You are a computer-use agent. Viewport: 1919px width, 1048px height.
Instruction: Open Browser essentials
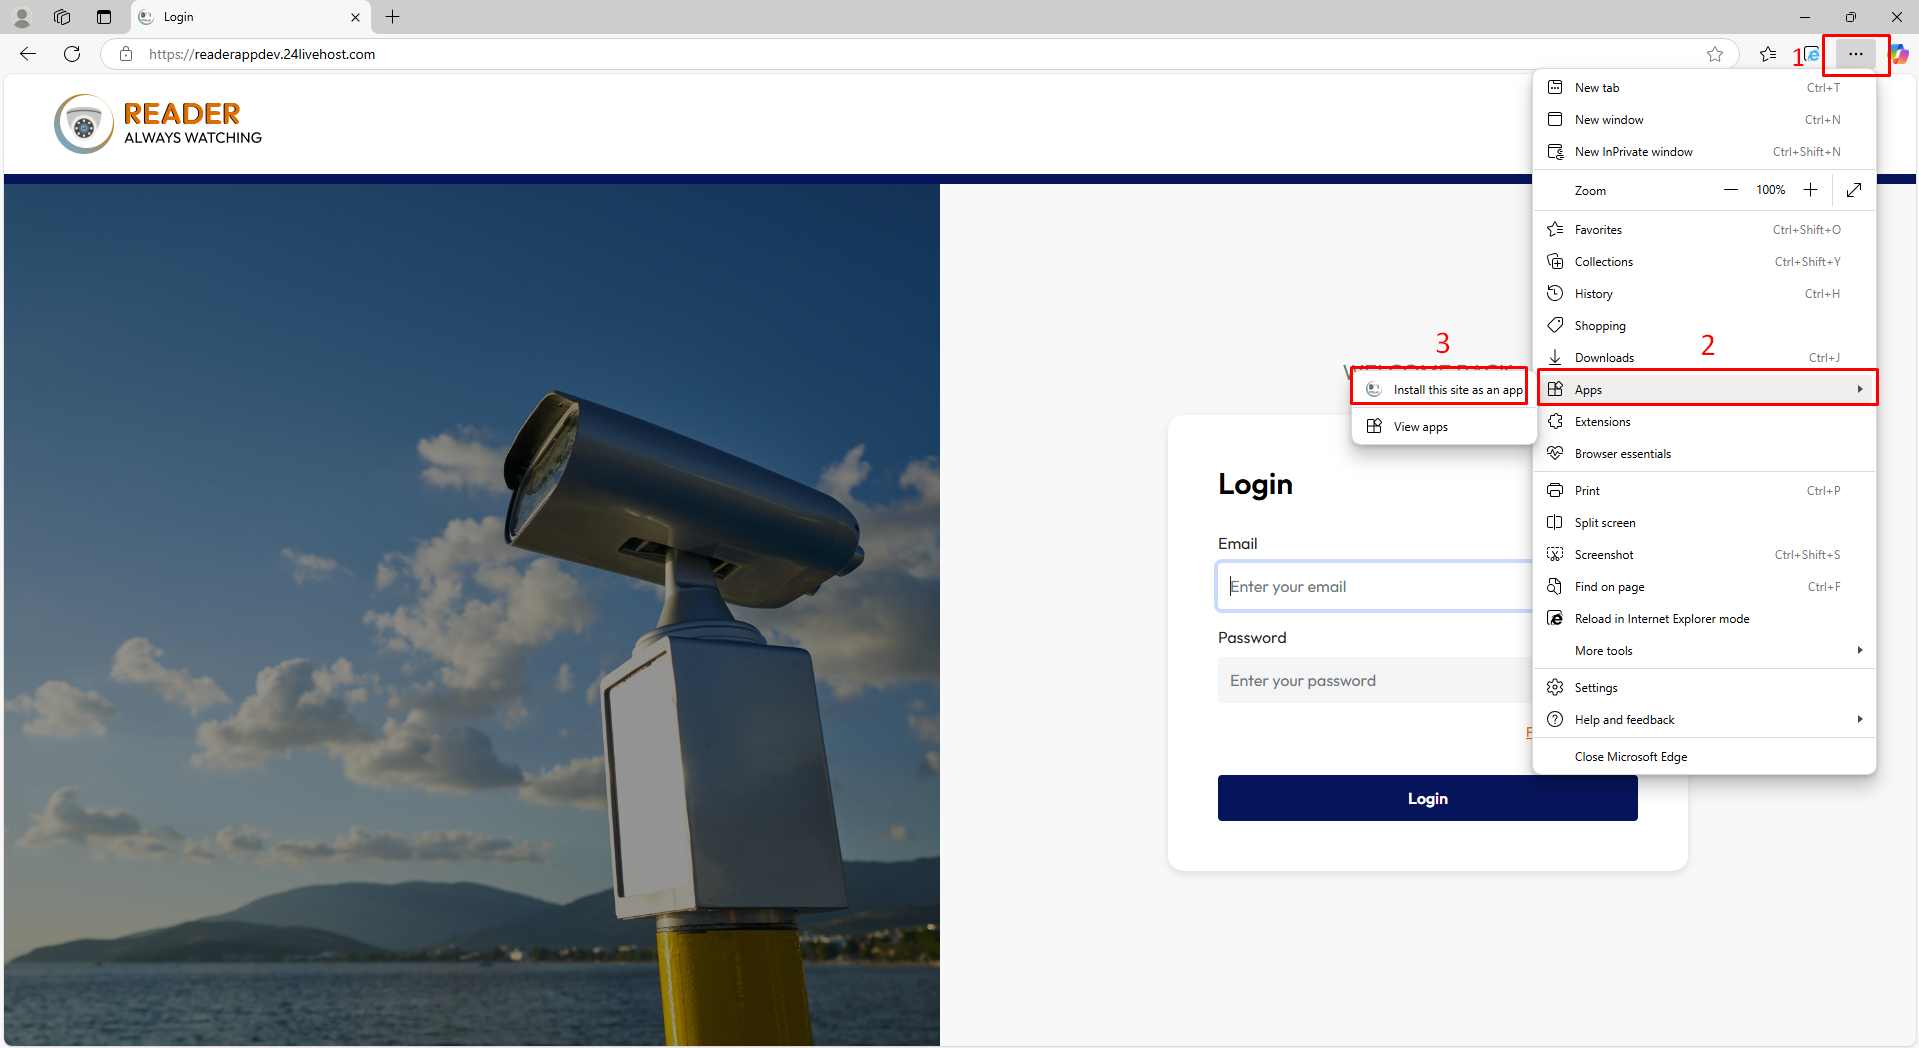(1704, 454)
